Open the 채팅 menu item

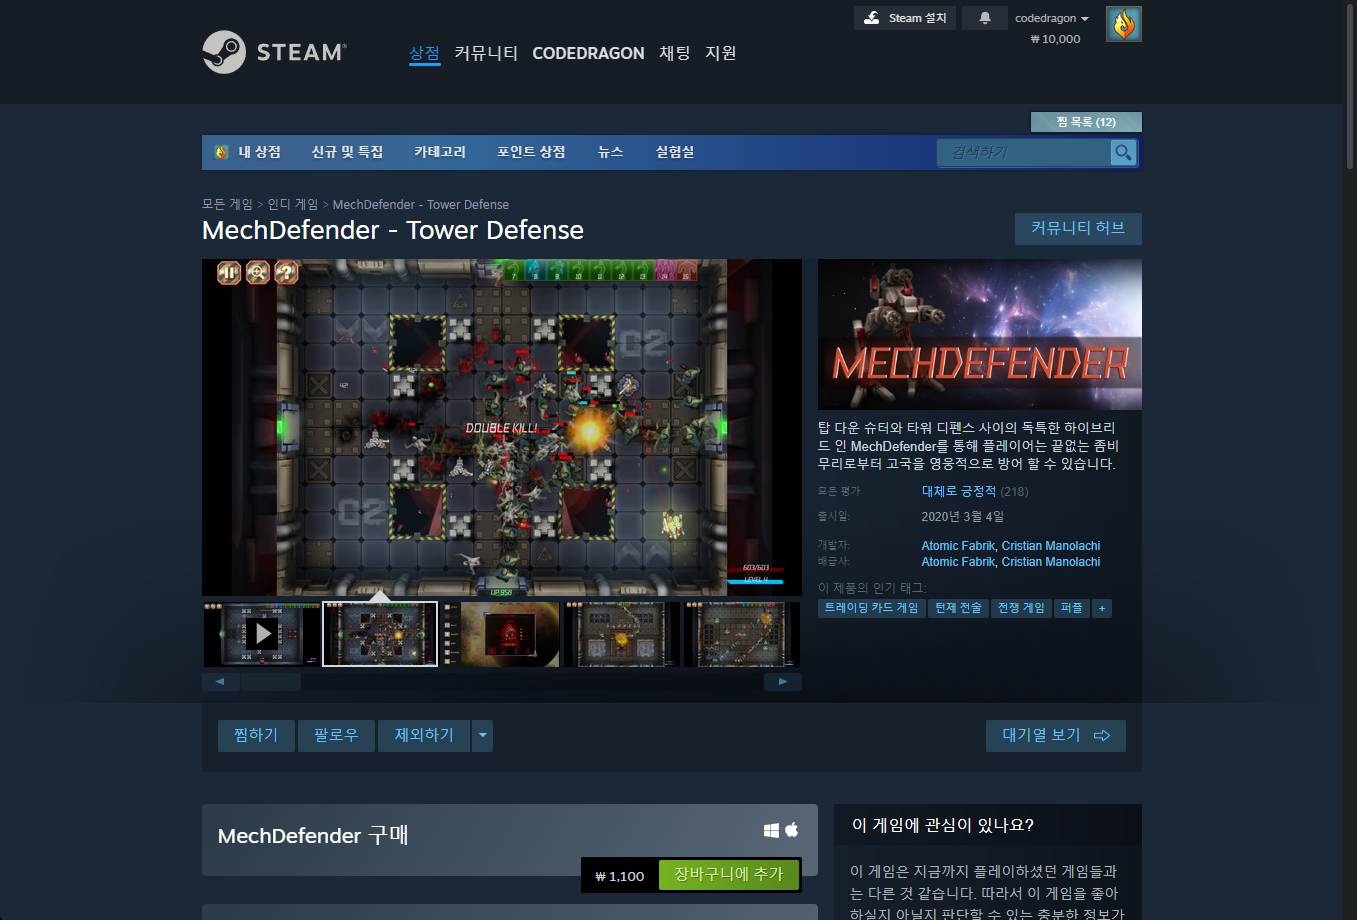pos(675,53)
